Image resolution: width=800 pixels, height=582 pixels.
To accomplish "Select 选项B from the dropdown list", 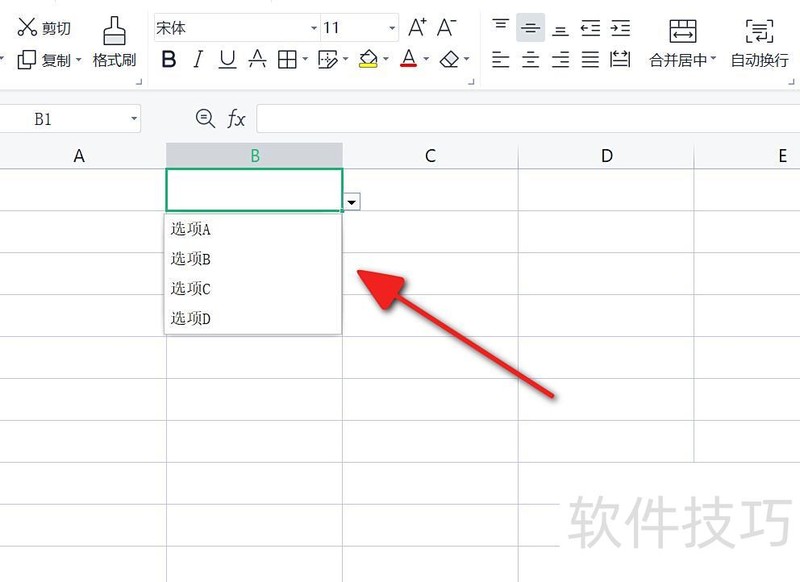I will pos(189,259).
